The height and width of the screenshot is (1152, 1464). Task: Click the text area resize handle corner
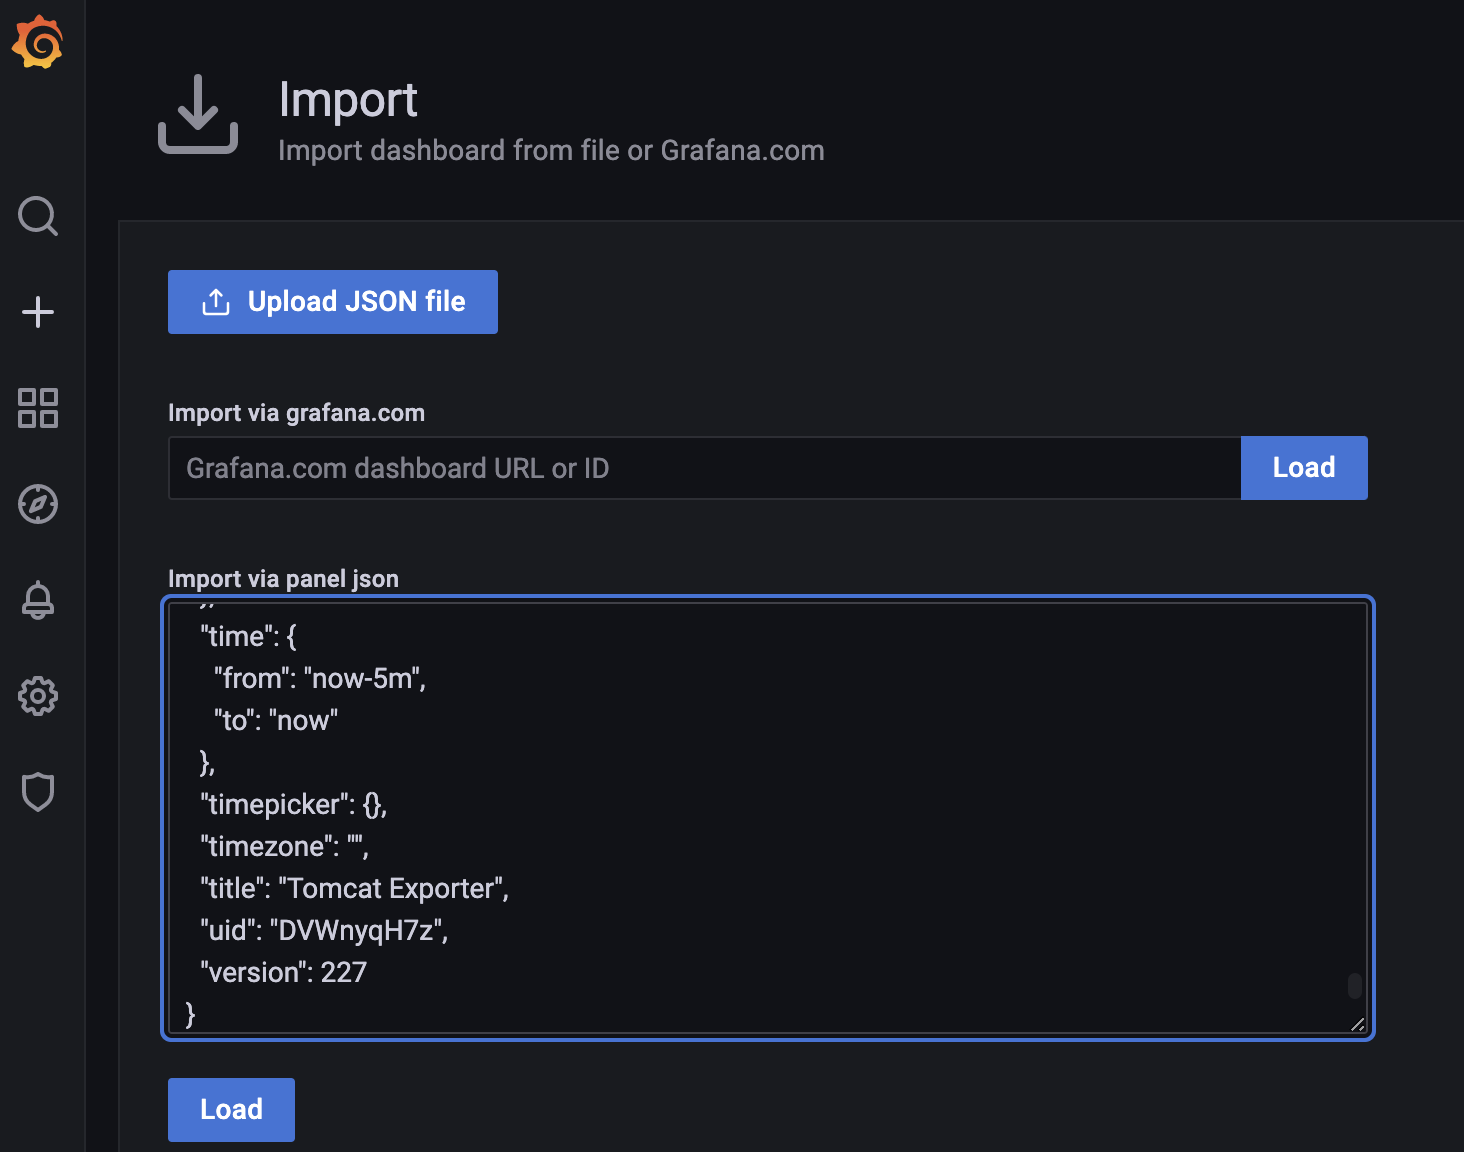point(1357,1024)
